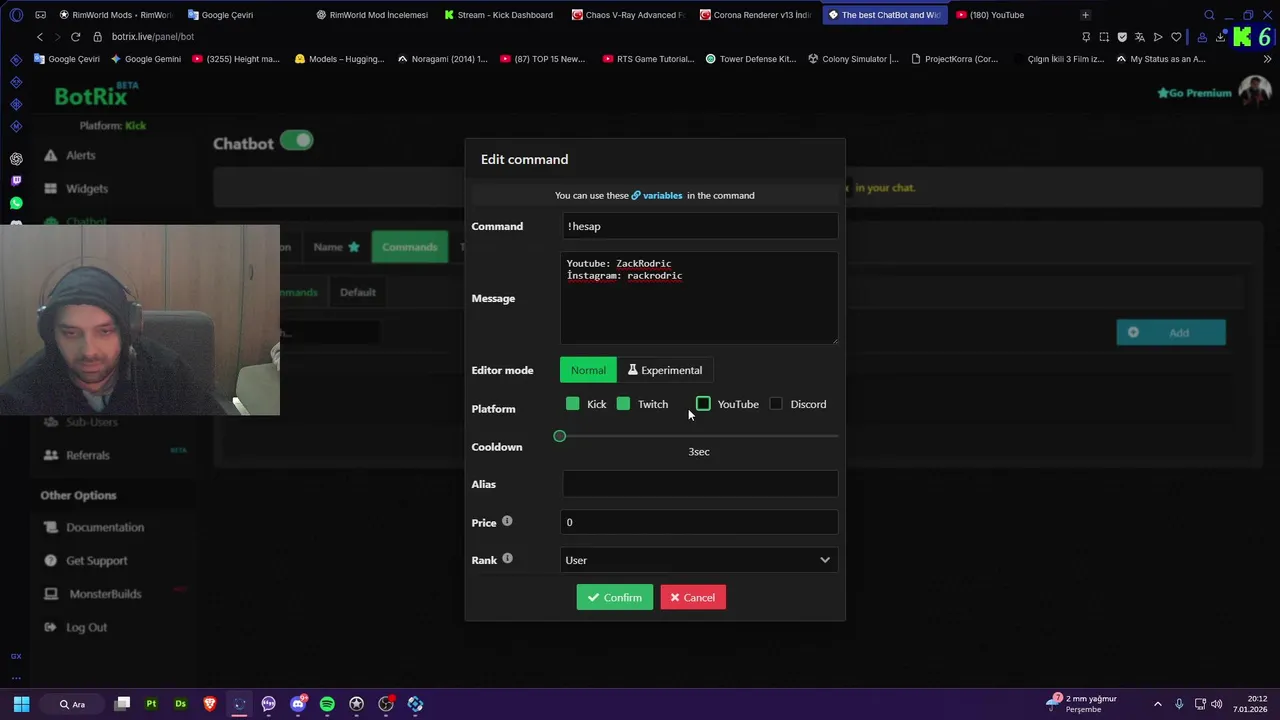Go back in browser history
Viewport: 1280px width, 720px height.
[40, 36]
